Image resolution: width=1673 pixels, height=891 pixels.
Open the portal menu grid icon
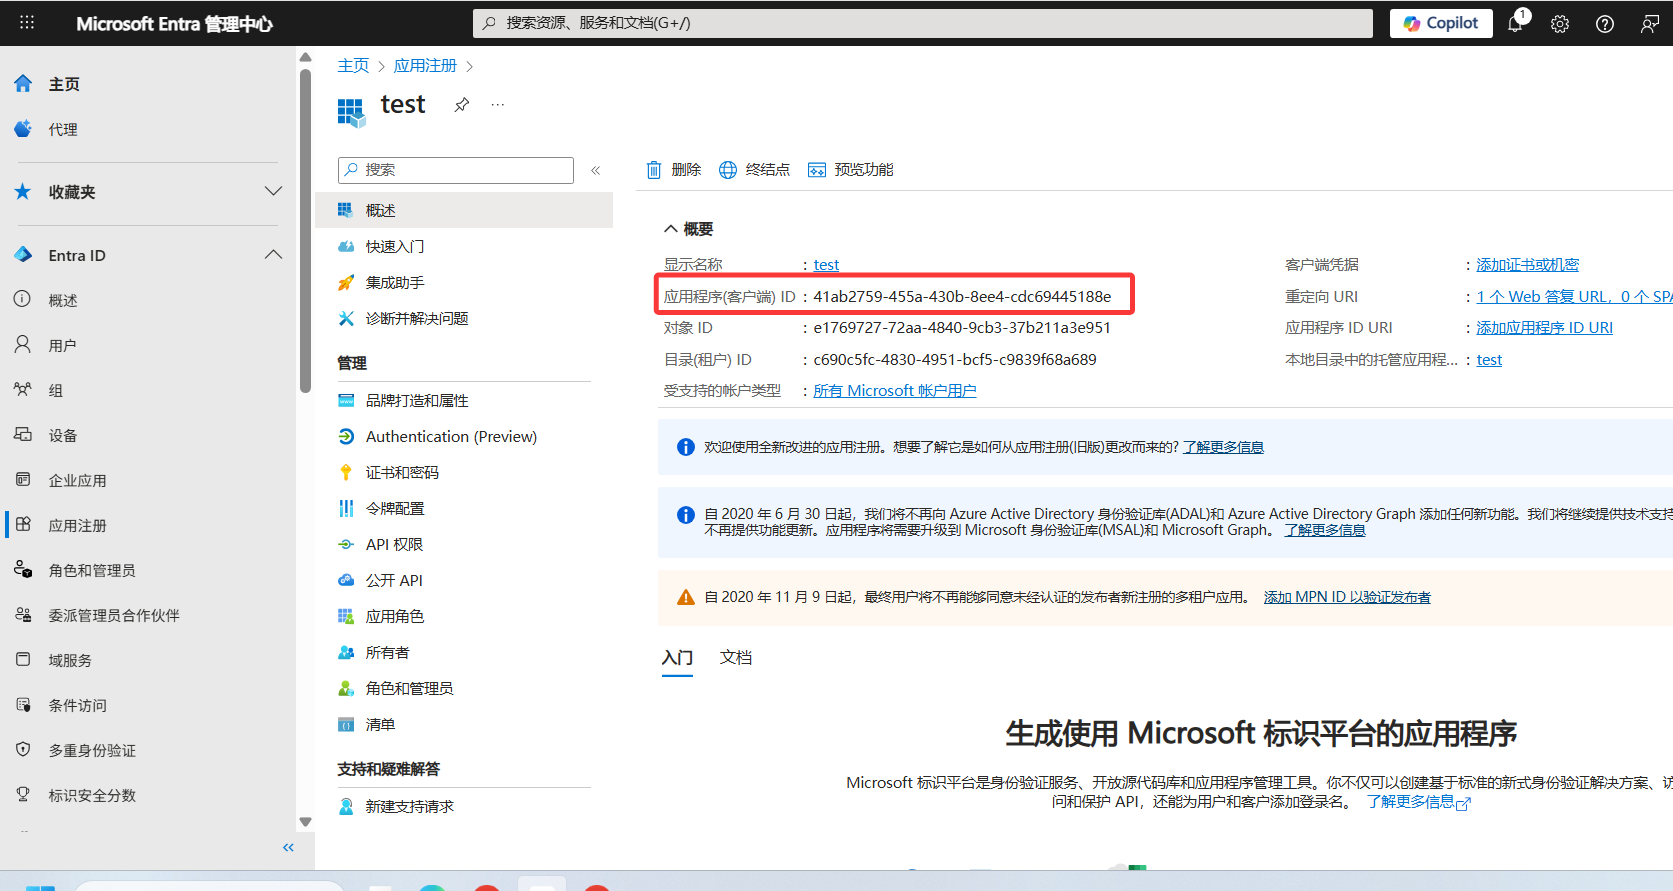pos(27,23)
